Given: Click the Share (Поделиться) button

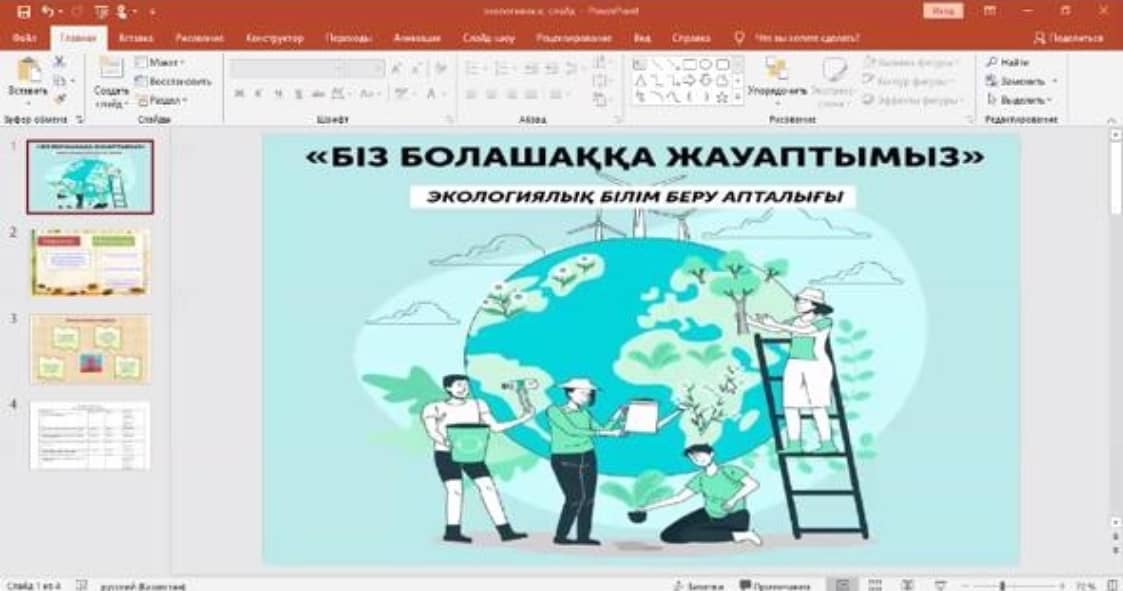Looking at the screenshot, I should [1070, 38].
